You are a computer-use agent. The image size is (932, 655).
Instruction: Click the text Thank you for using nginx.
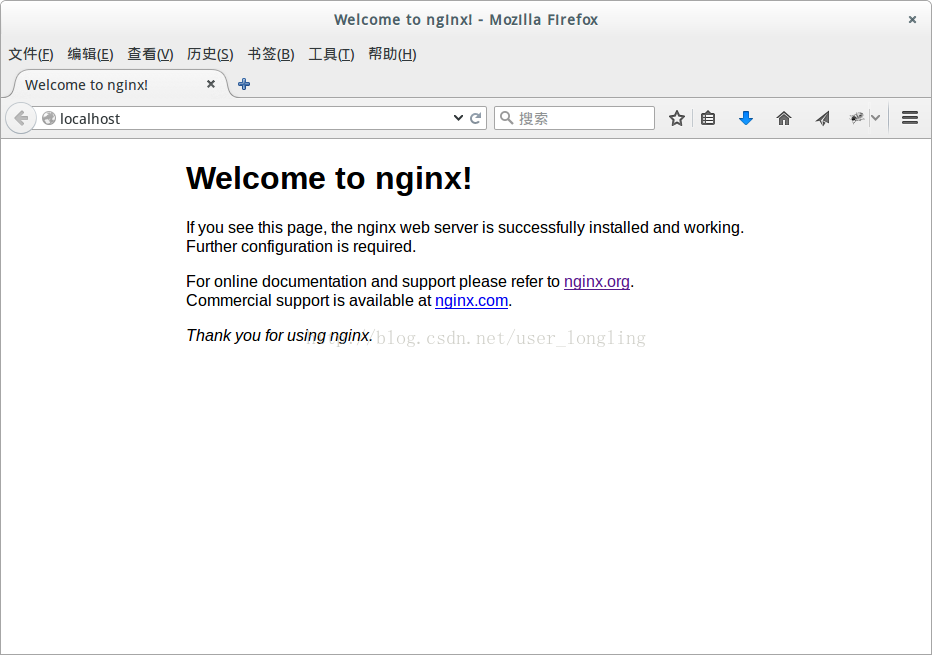[x=279, y=335]
